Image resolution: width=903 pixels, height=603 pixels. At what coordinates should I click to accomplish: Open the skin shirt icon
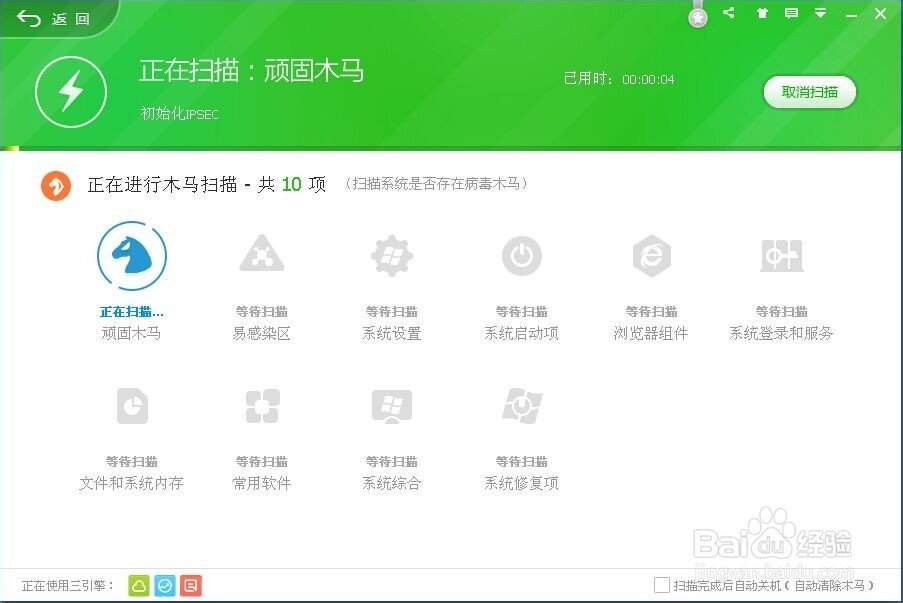point(762,13)
